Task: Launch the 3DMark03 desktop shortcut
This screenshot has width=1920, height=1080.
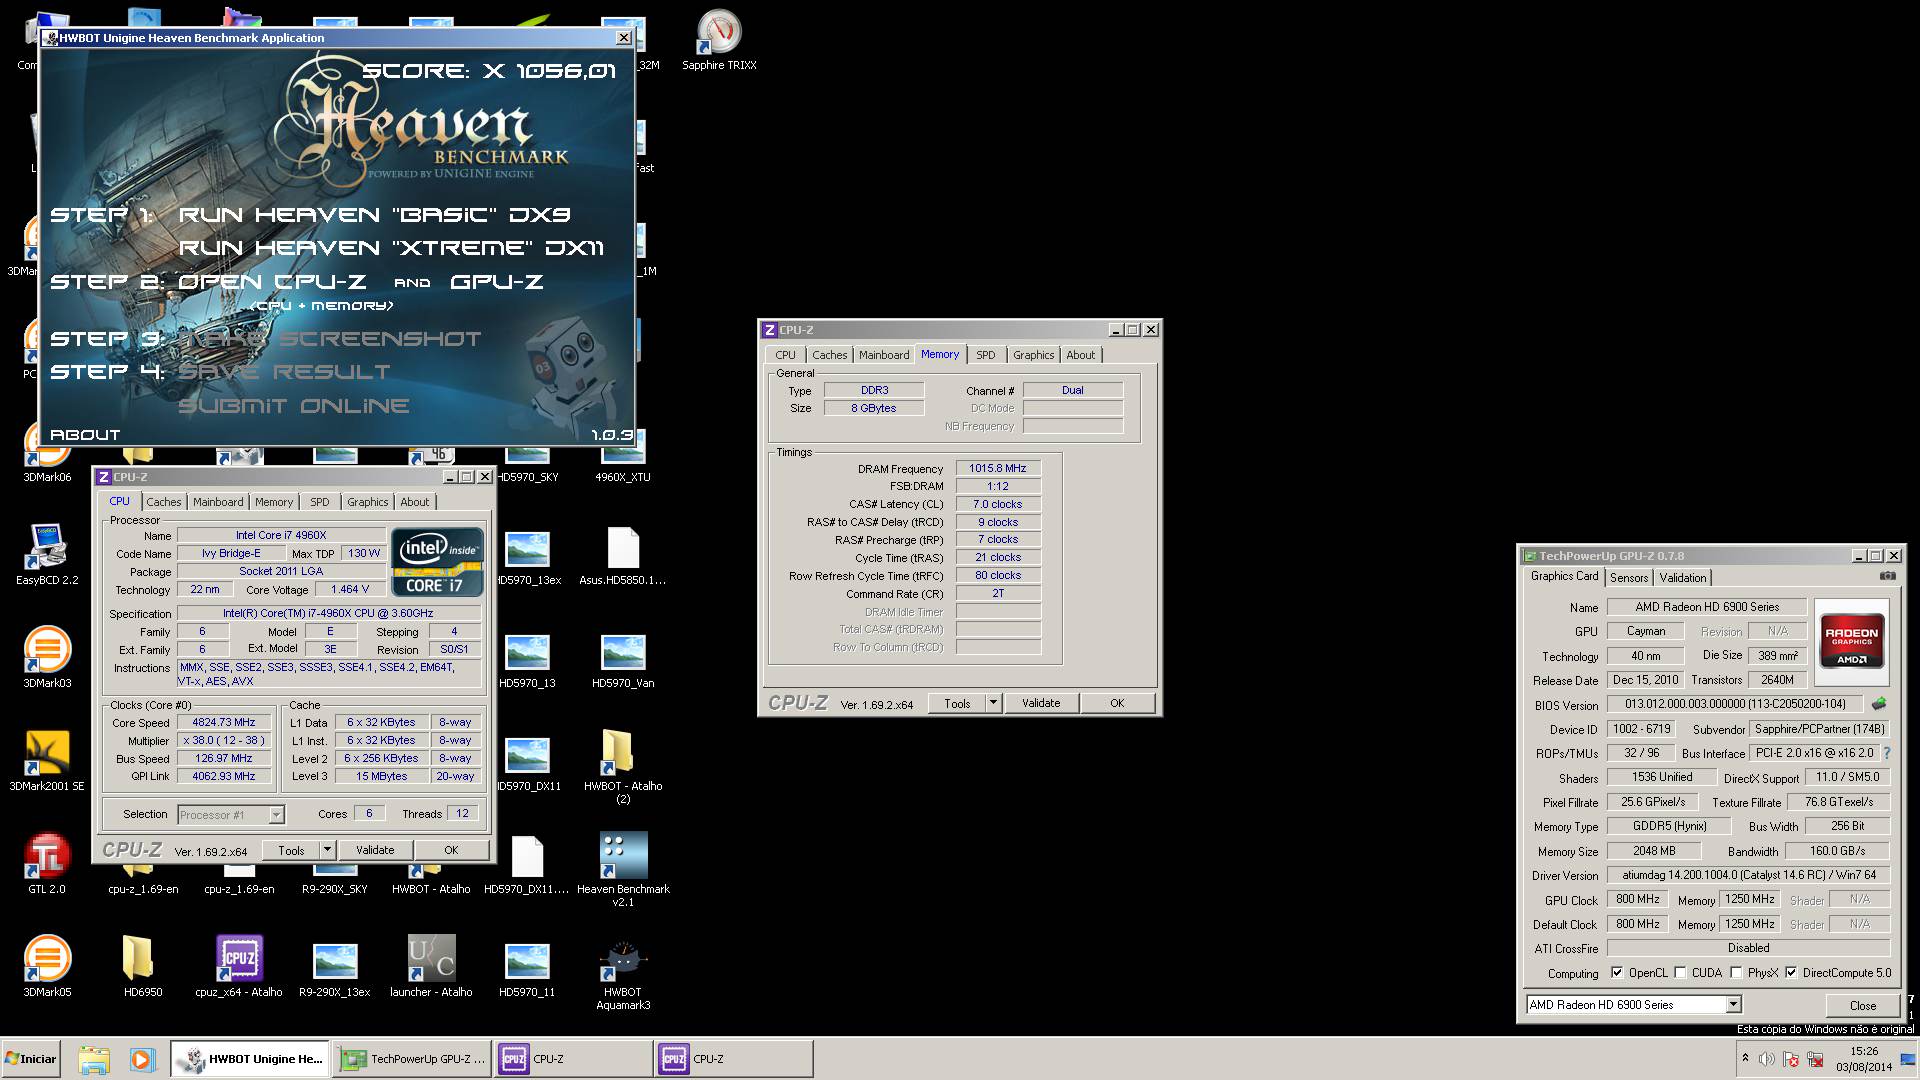Action: (47, 657)
